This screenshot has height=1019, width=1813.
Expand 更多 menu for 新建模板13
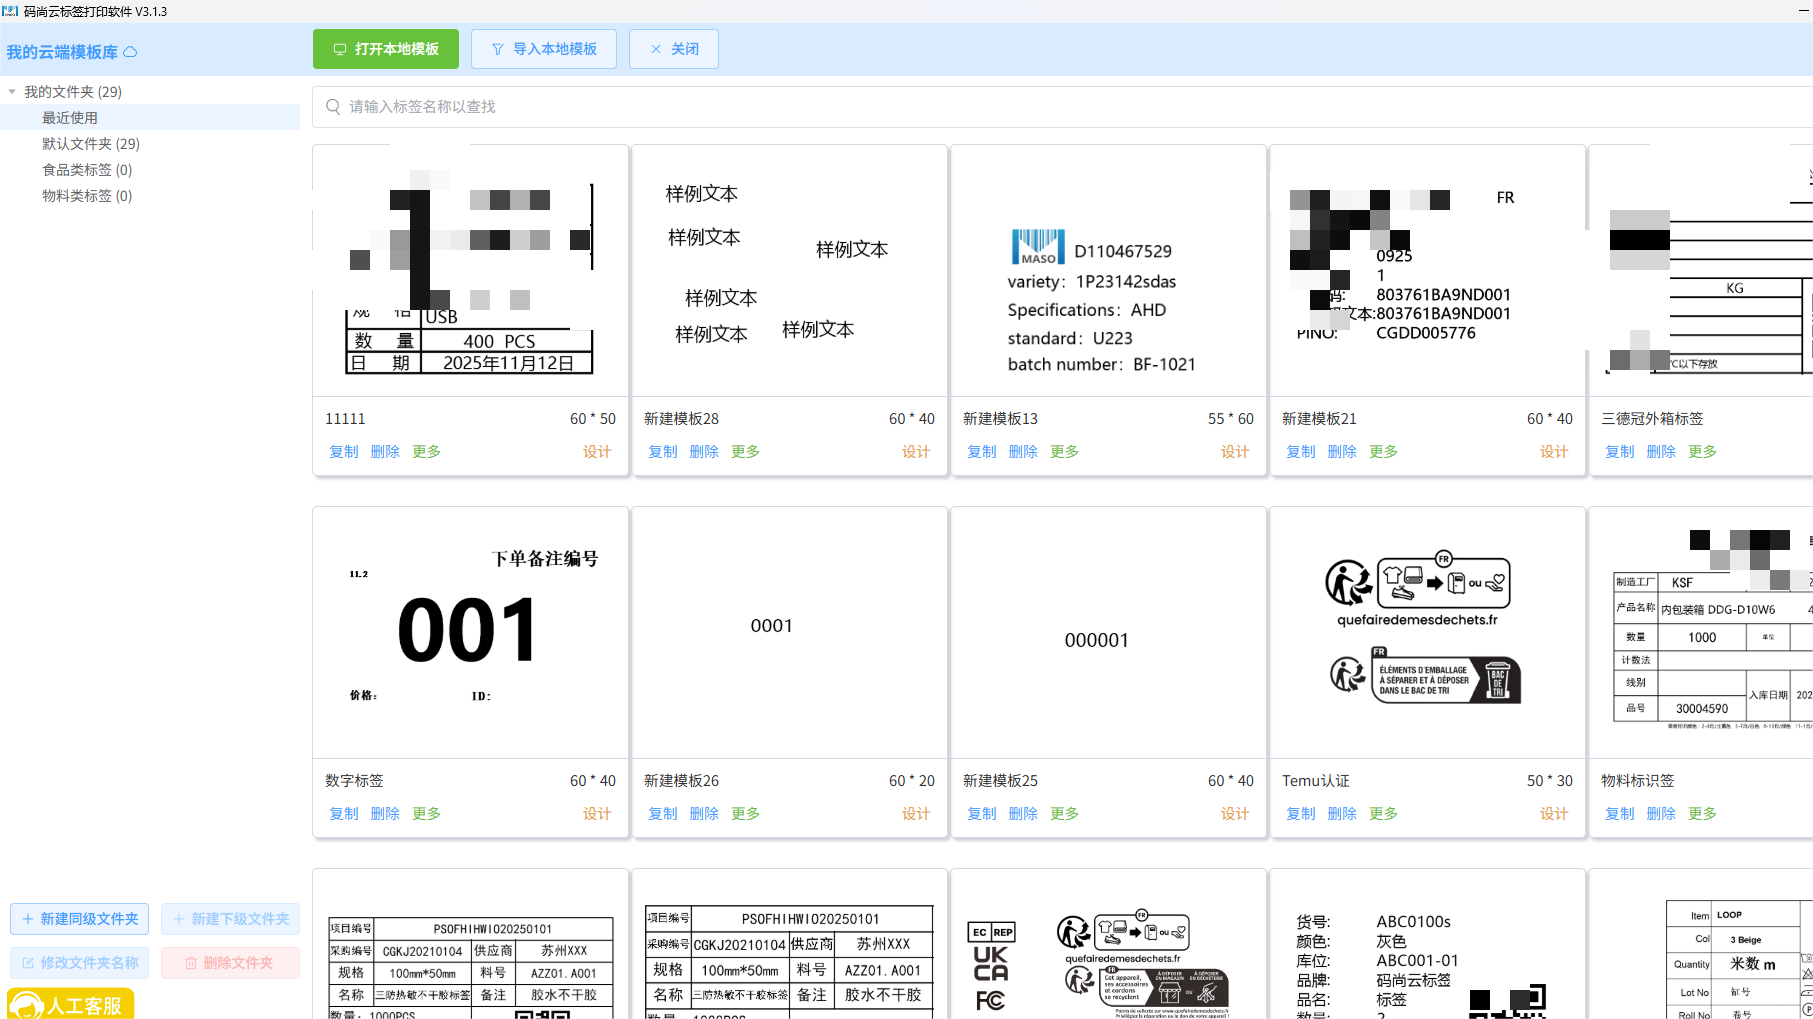pyautogui.click(x=1064, y=452)
